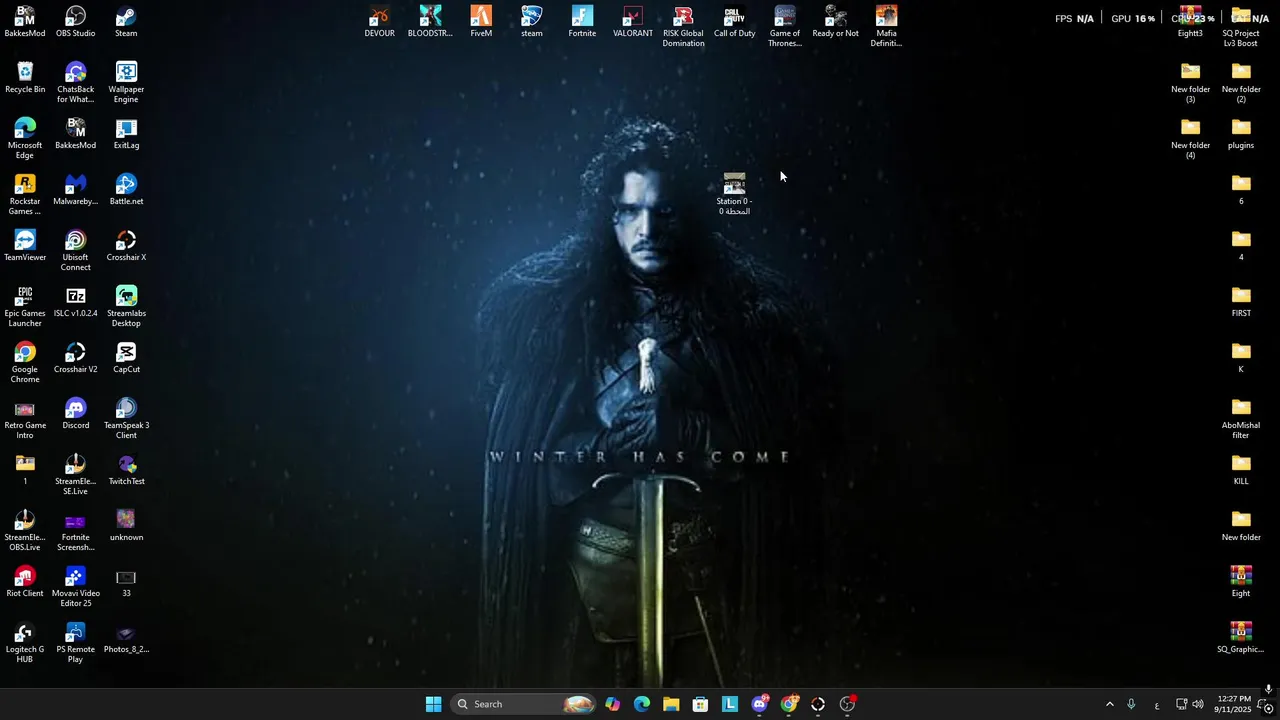Launch Ready or Not shortcut

[x=836, y=22]
